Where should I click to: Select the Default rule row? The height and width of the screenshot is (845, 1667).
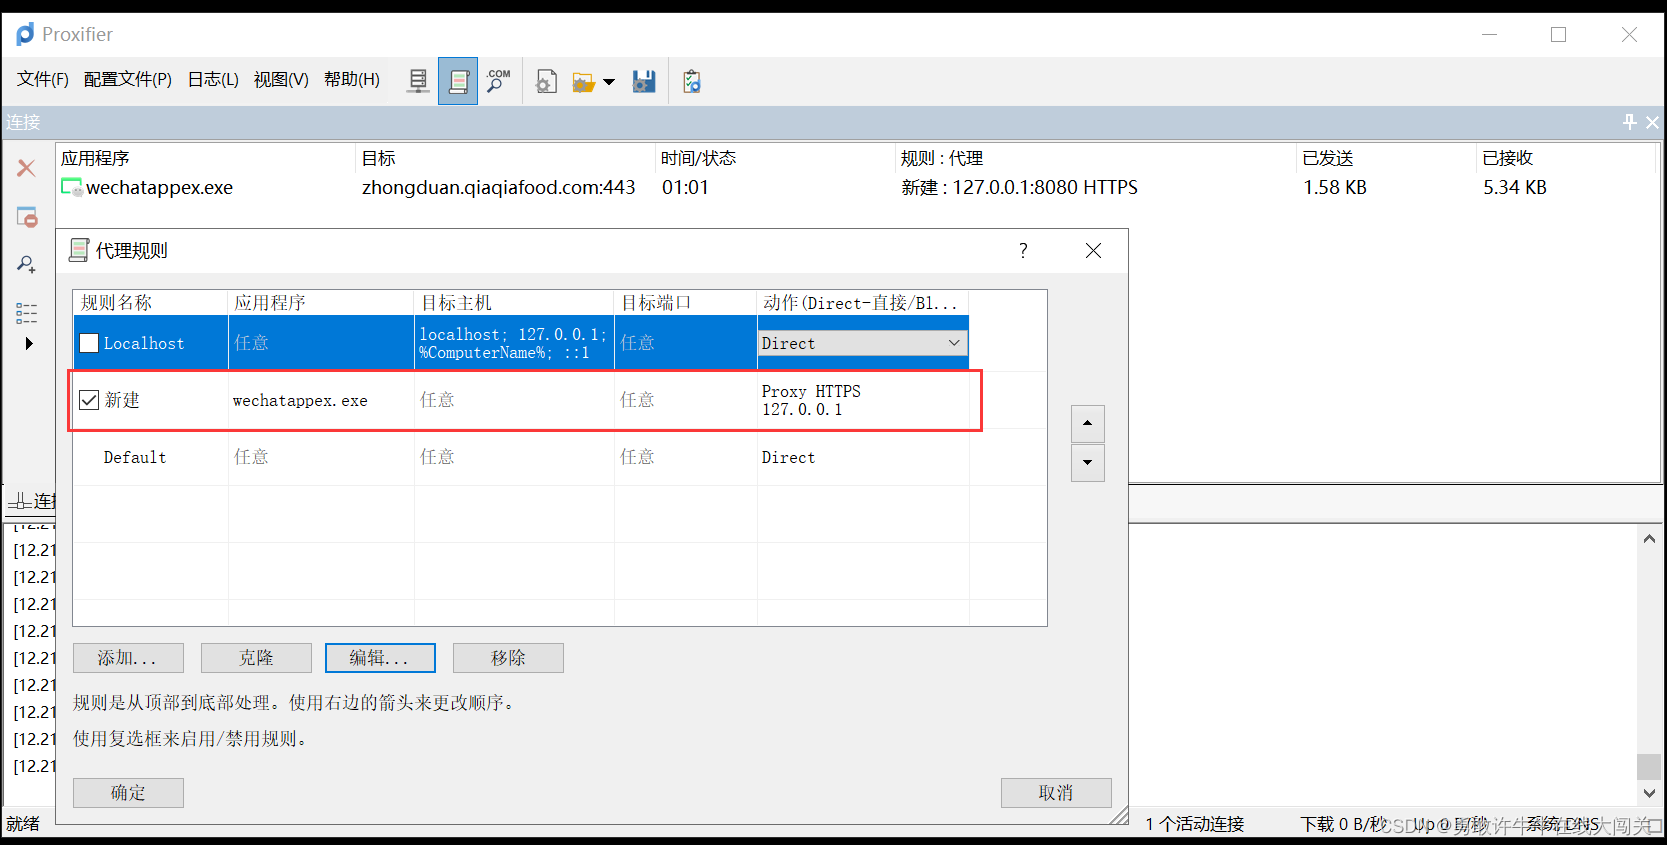coord(521,457)
